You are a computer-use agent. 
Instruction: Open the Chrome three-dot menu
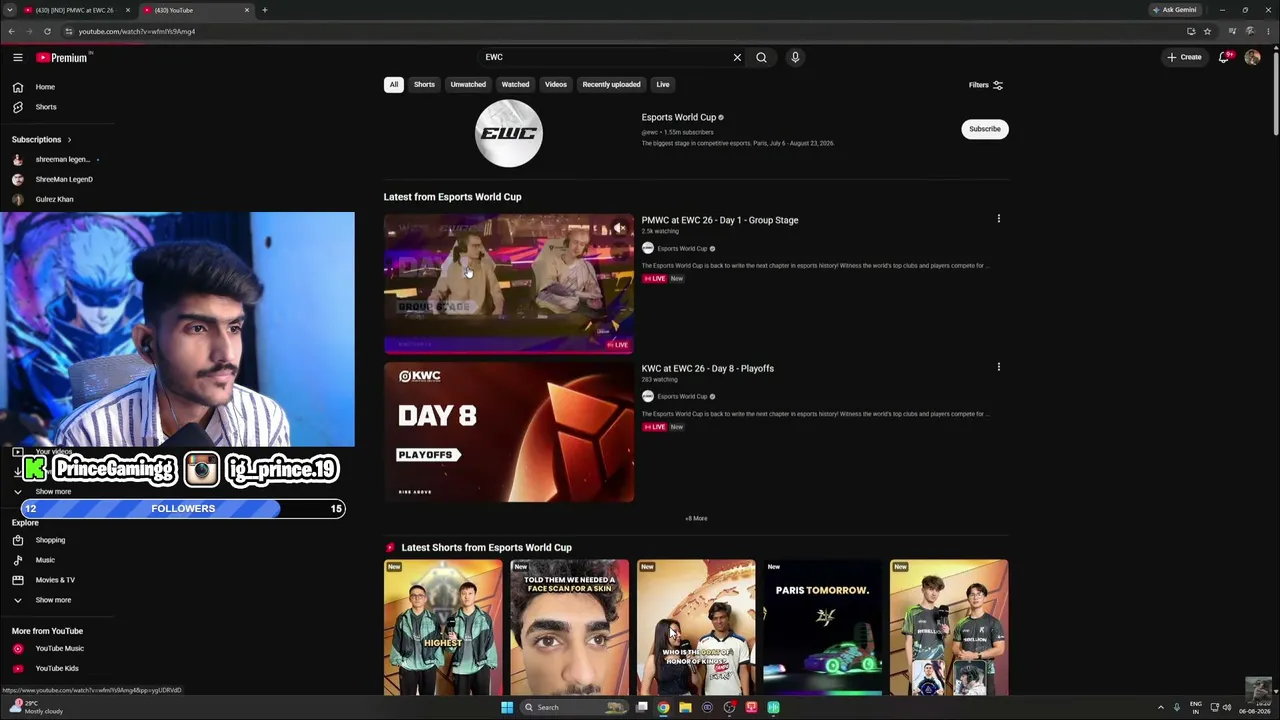pos(1268,31)
